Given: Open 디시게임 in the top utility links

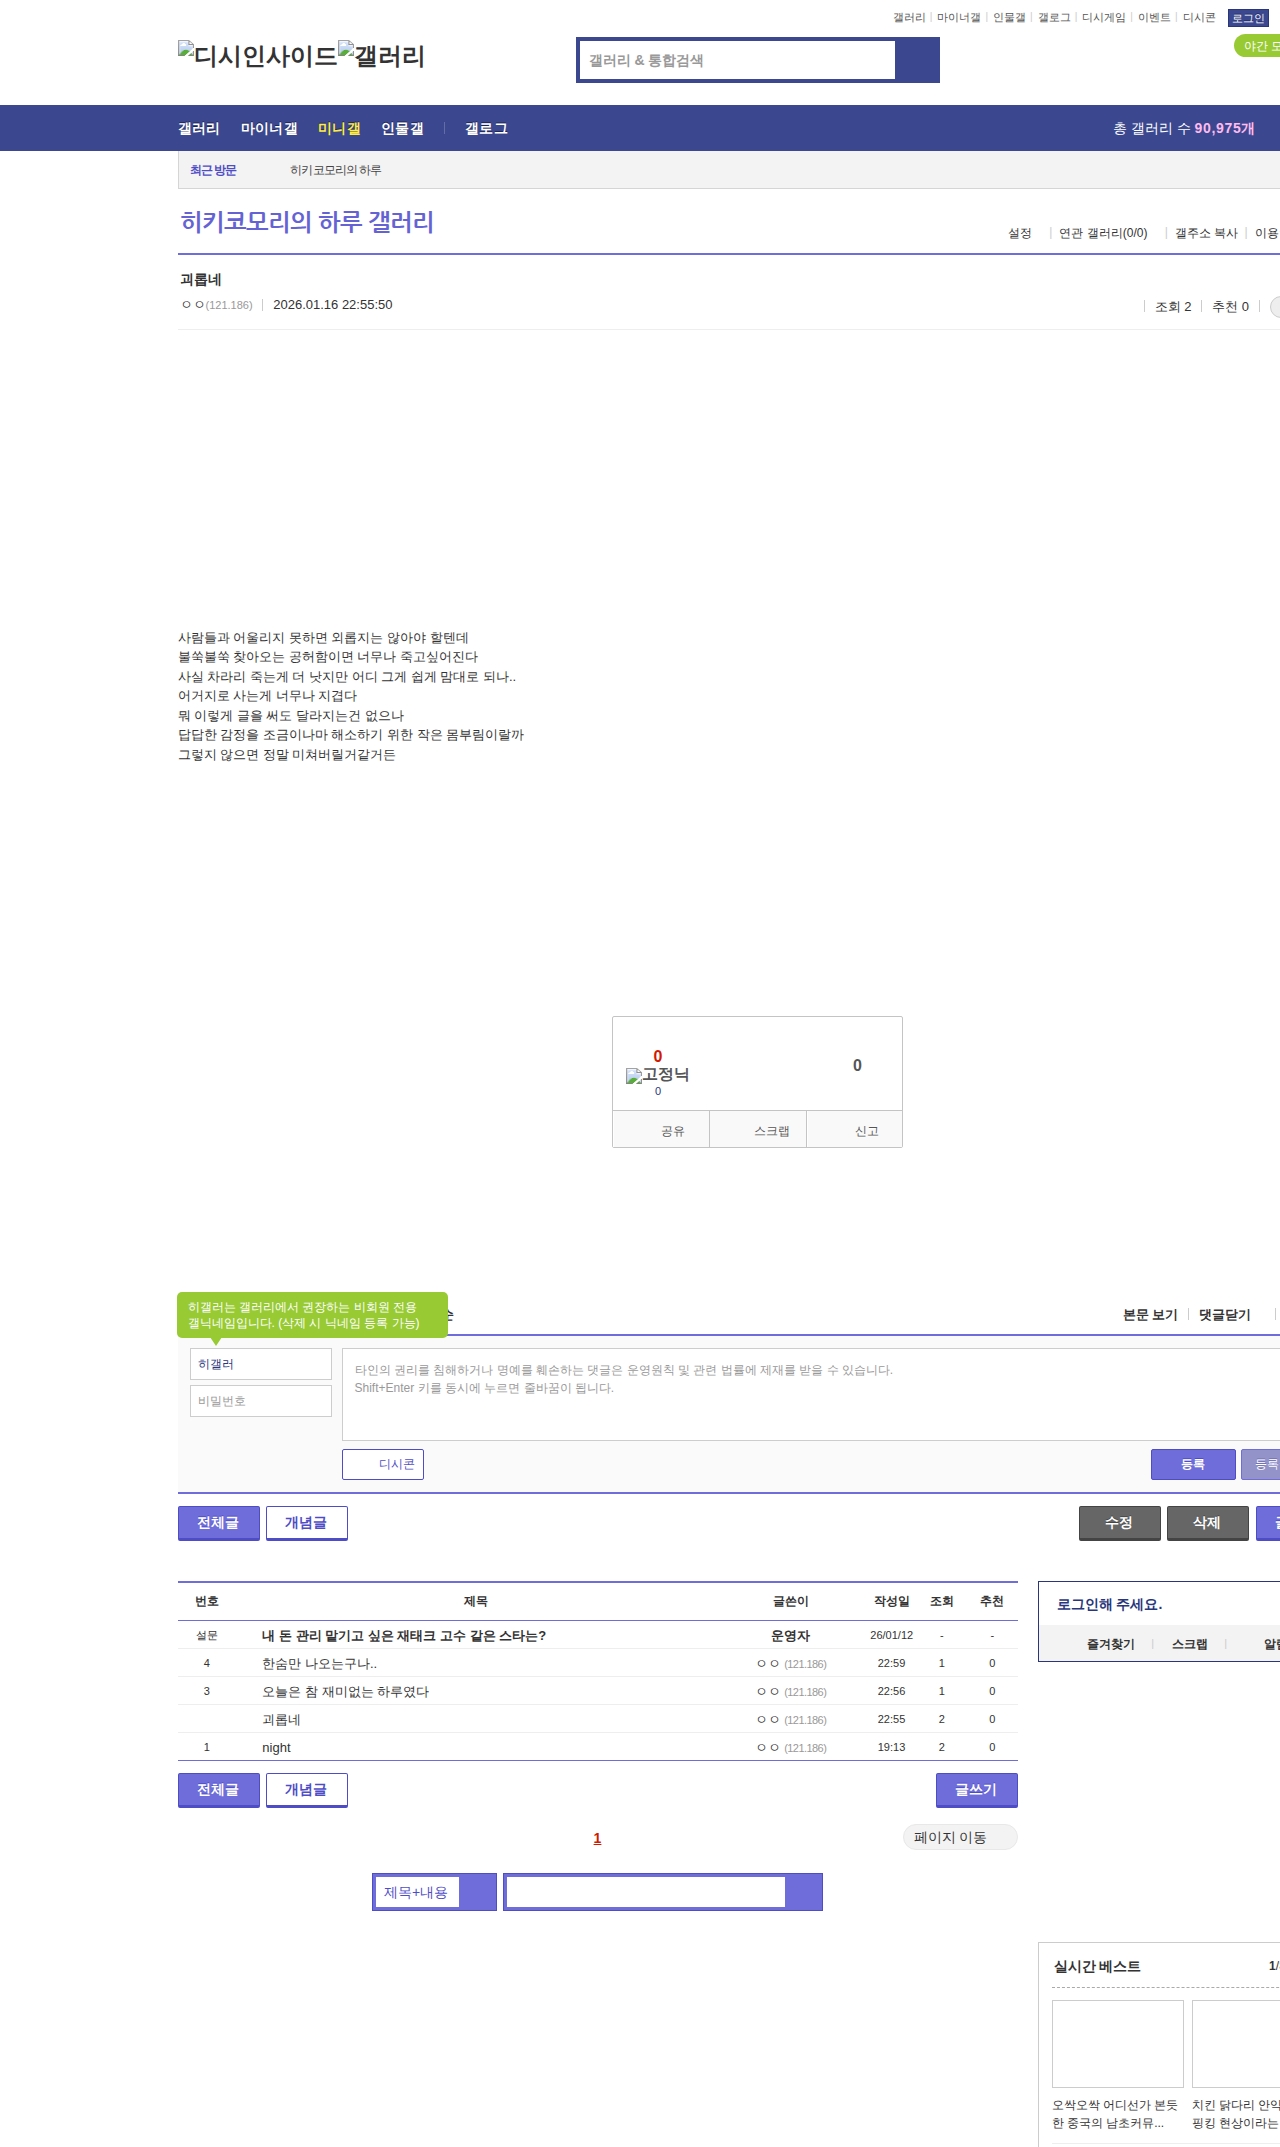Looking at the screenshot, I should click(1103, 18).
